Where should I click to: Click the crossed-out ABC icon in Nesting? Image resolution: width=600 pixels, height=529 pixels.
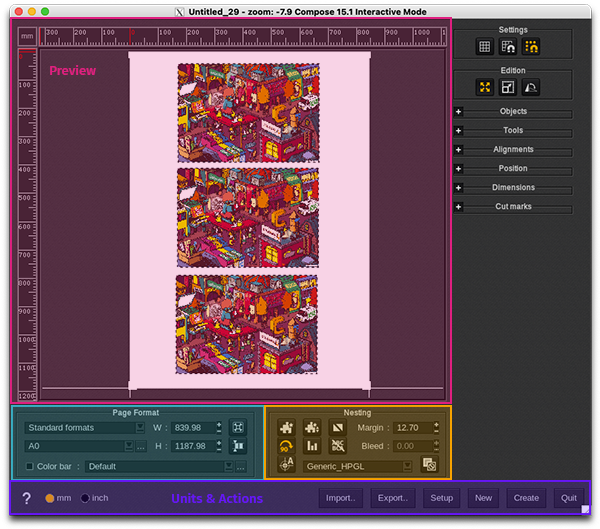point(338,446)
